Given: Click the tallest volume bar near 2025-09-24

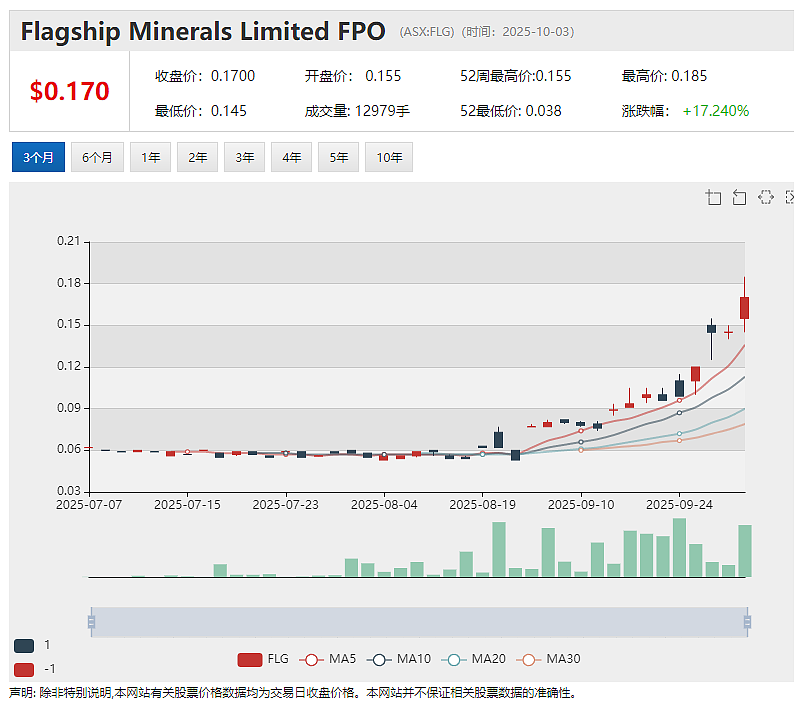Looking at the screenshot, I should pyautogui.click(x=679, y=547).
